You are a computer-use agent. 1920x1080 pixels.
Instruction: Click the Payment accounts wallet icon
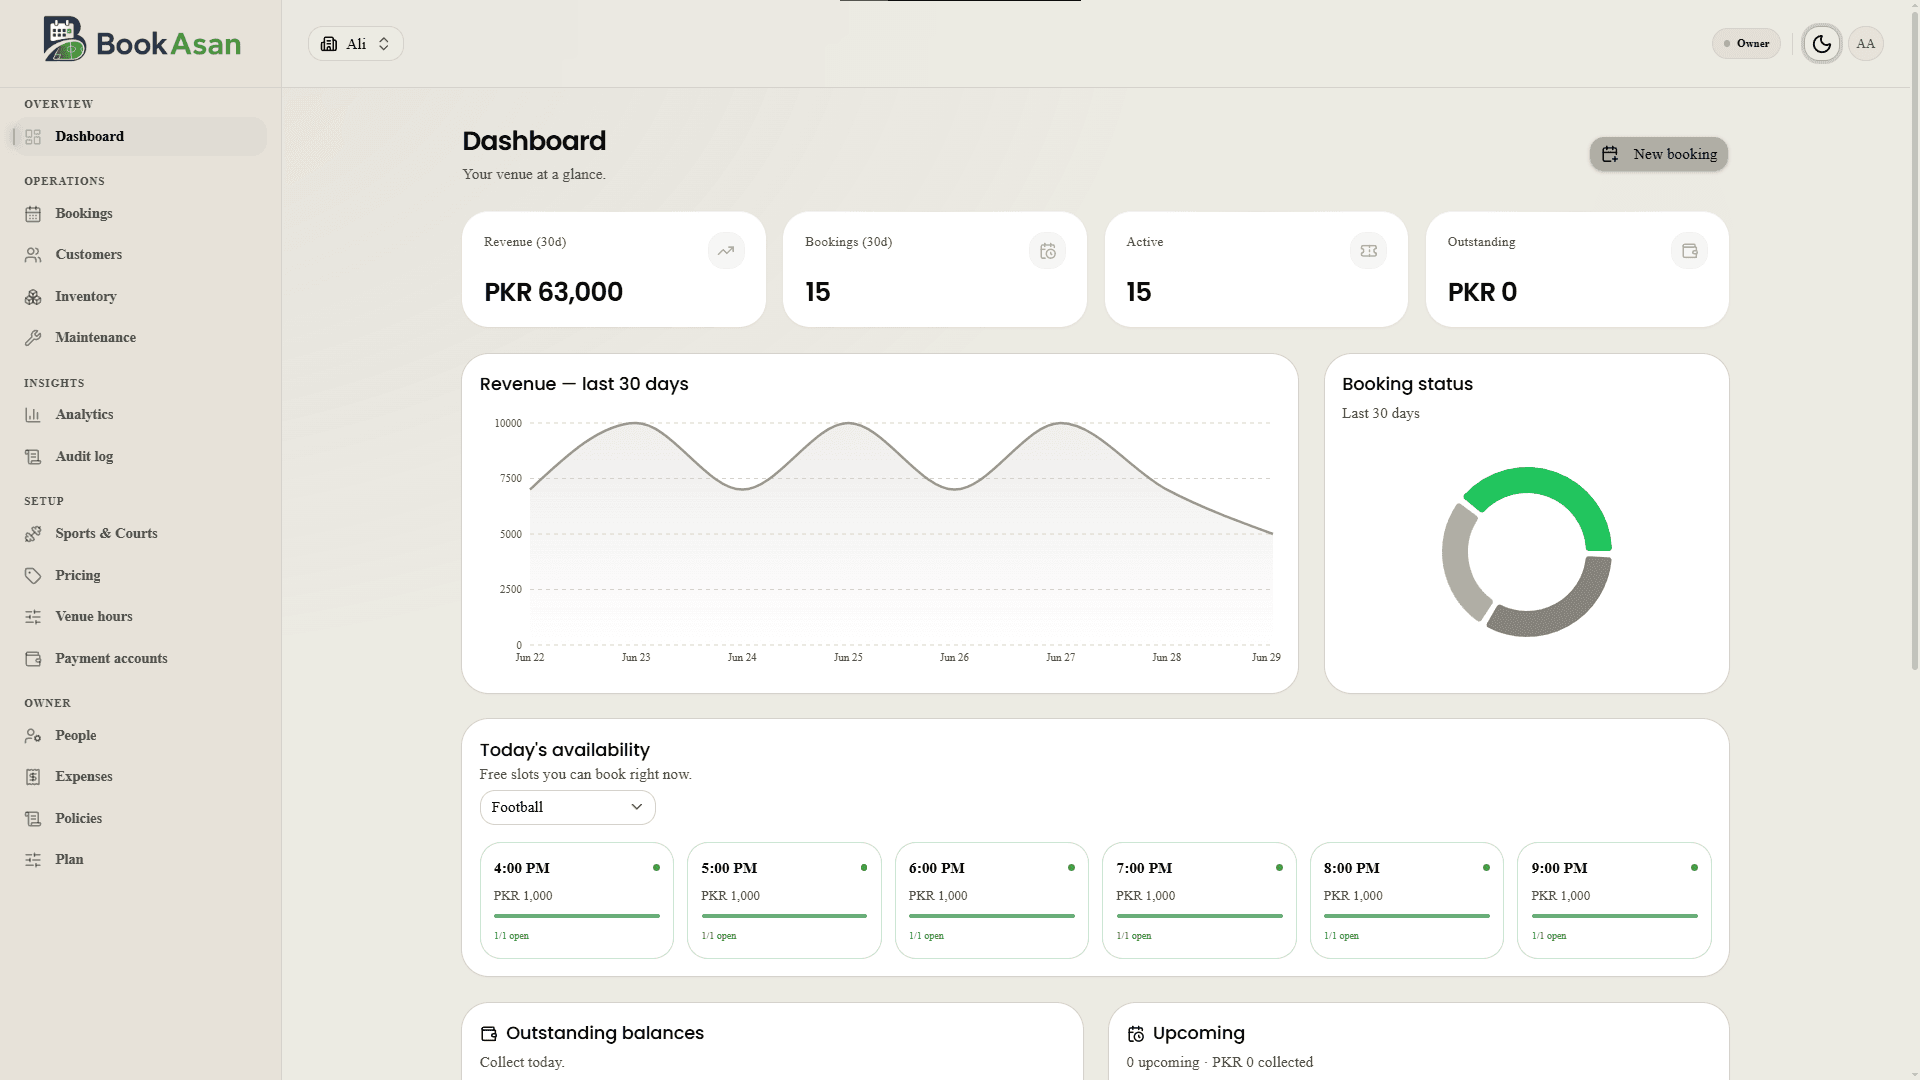(33, 659)
